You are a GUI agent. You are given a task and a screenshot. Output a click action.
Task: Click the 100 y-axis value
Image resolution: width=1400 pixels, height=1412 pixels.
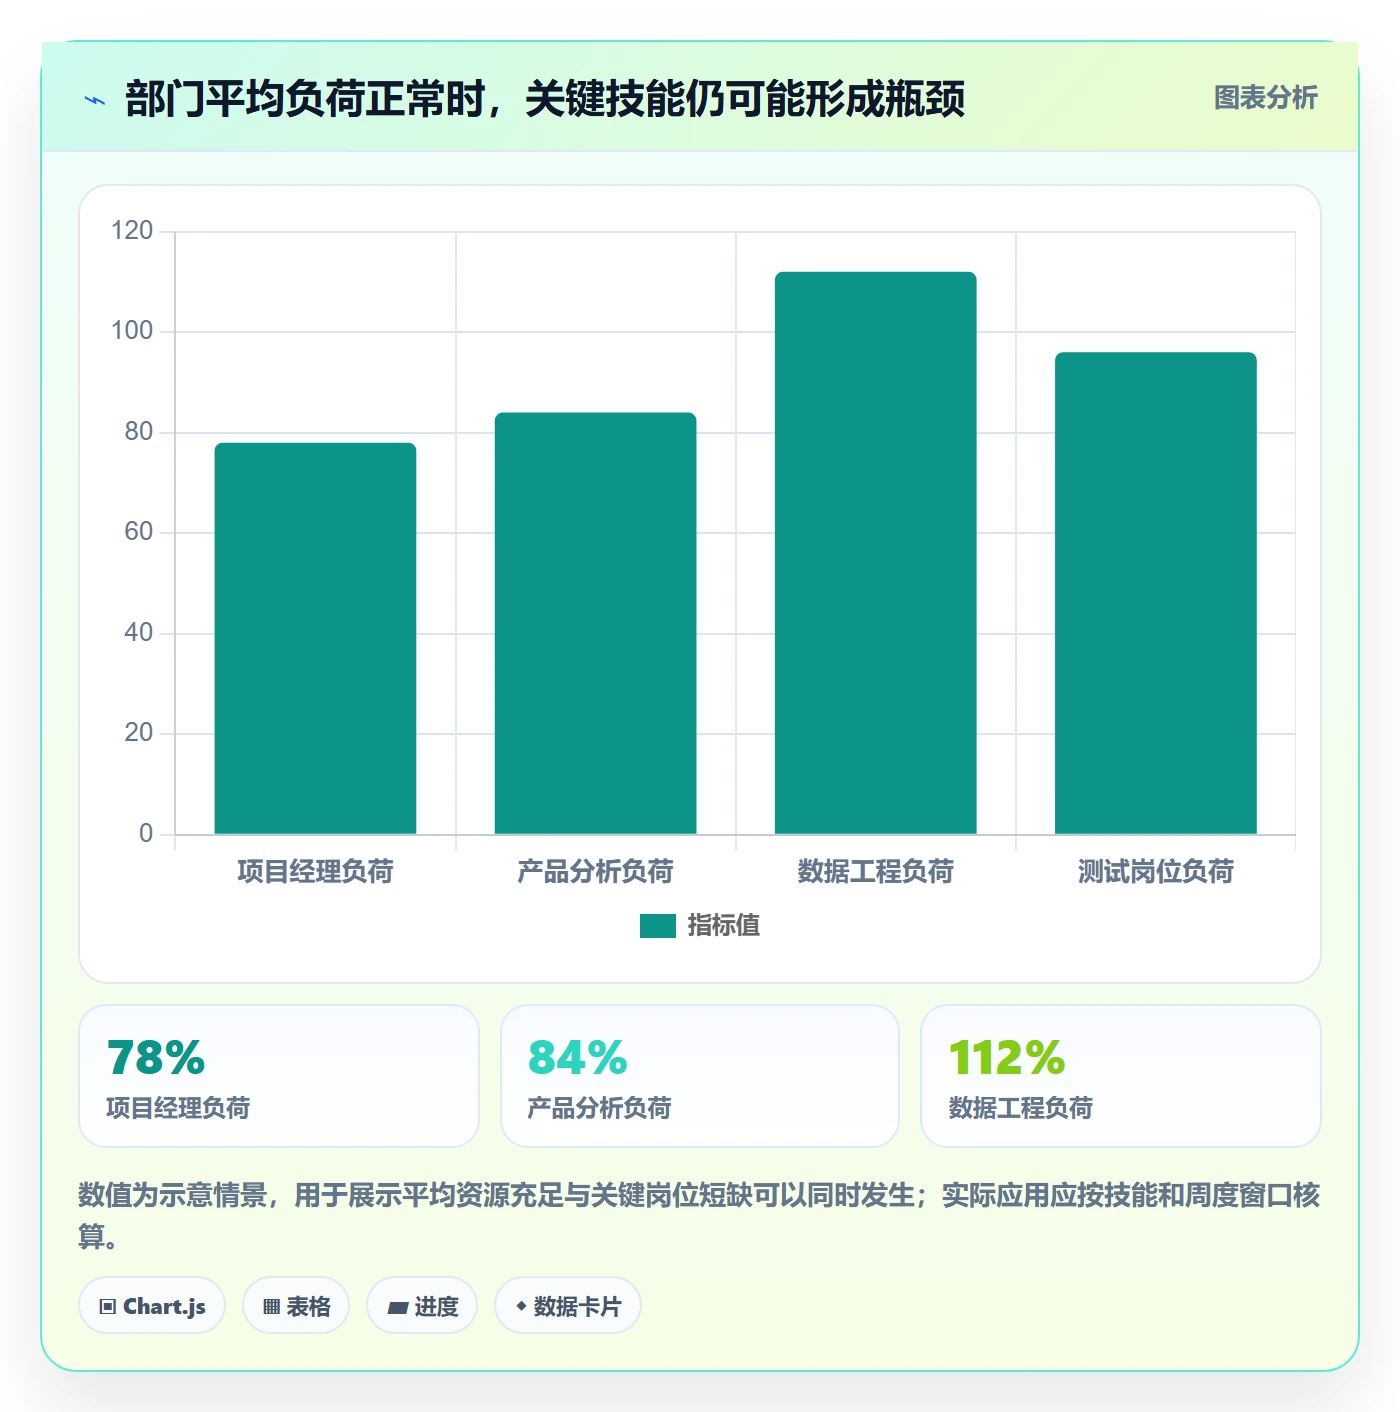coord(132,331)
